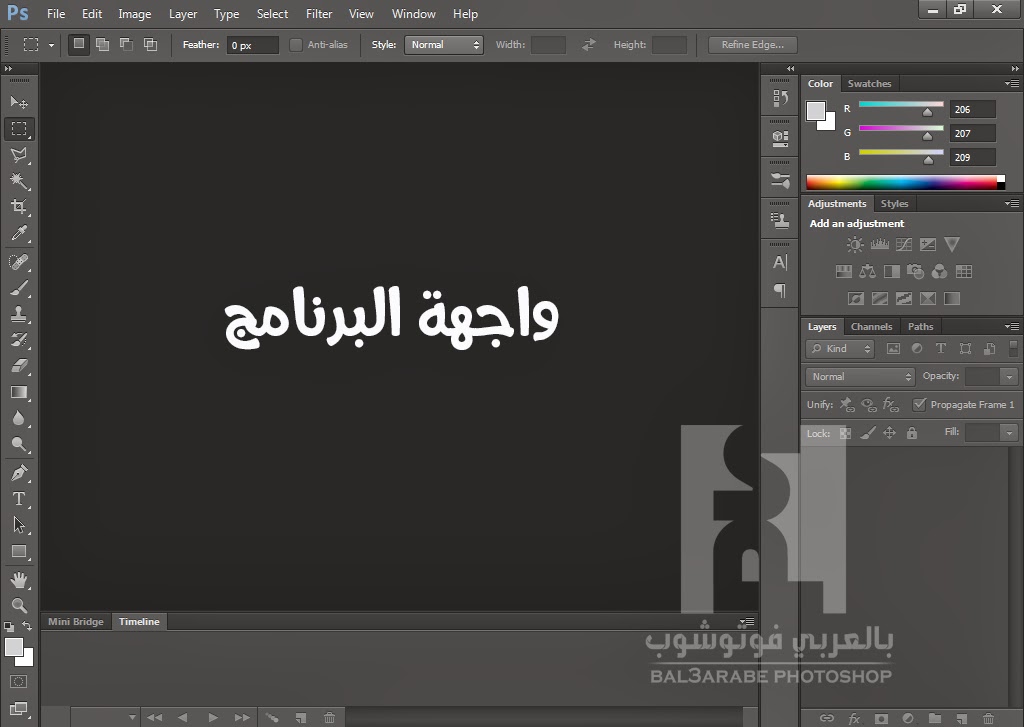Choose Subtract from selection mode
The image size is (1024, 727).
(x=127, y=44)
